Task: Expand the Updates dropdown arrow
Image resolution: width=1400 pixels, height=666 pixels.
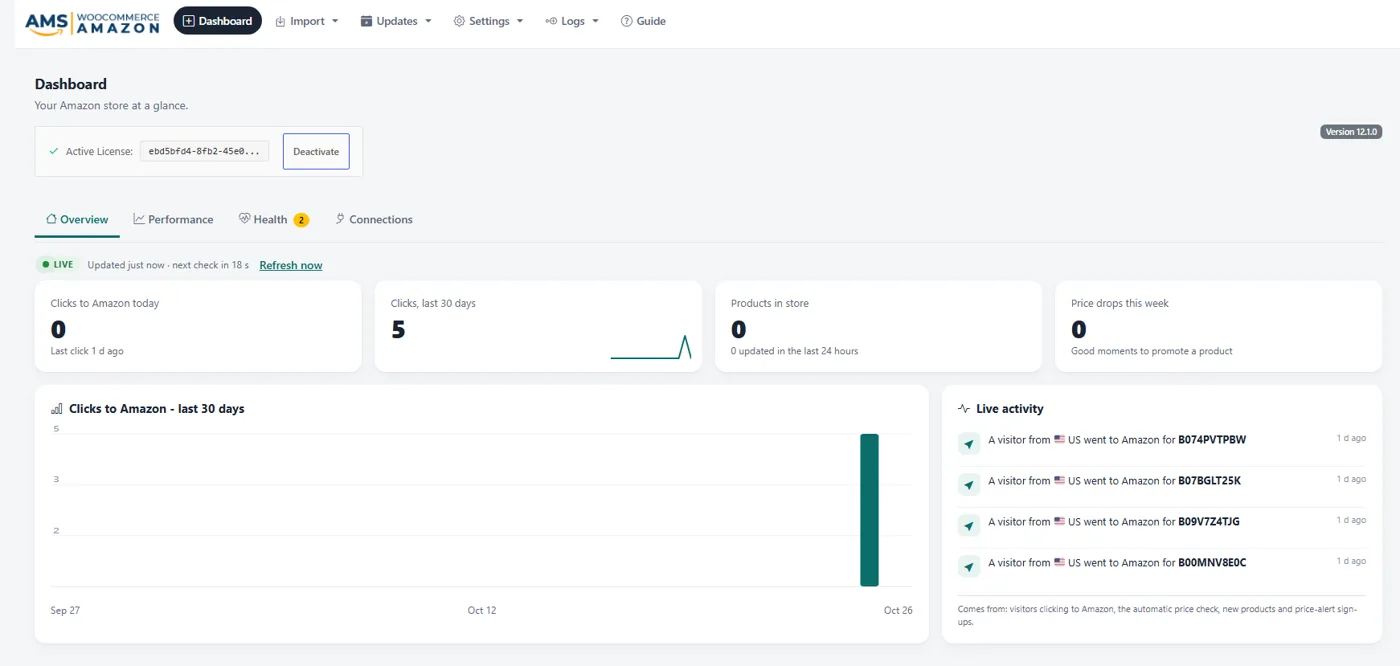Action: (428, 21)
